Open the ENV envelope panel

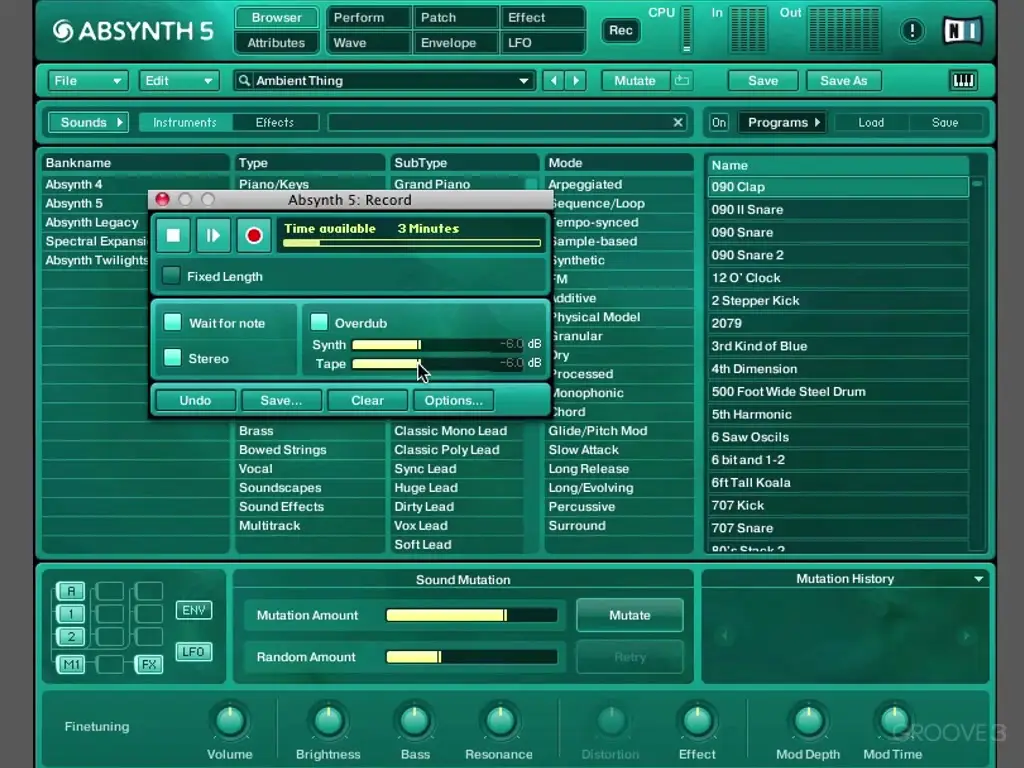[x=193, y=610]
